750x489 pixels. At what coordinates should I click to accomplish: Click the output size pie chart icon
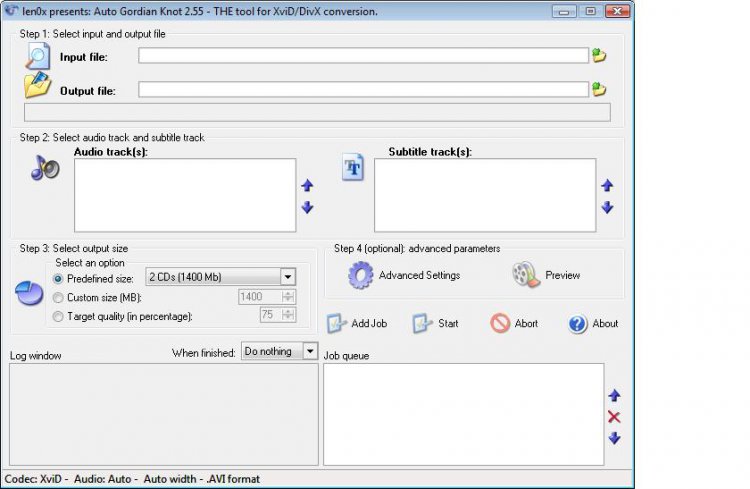(x=29, y=293)
